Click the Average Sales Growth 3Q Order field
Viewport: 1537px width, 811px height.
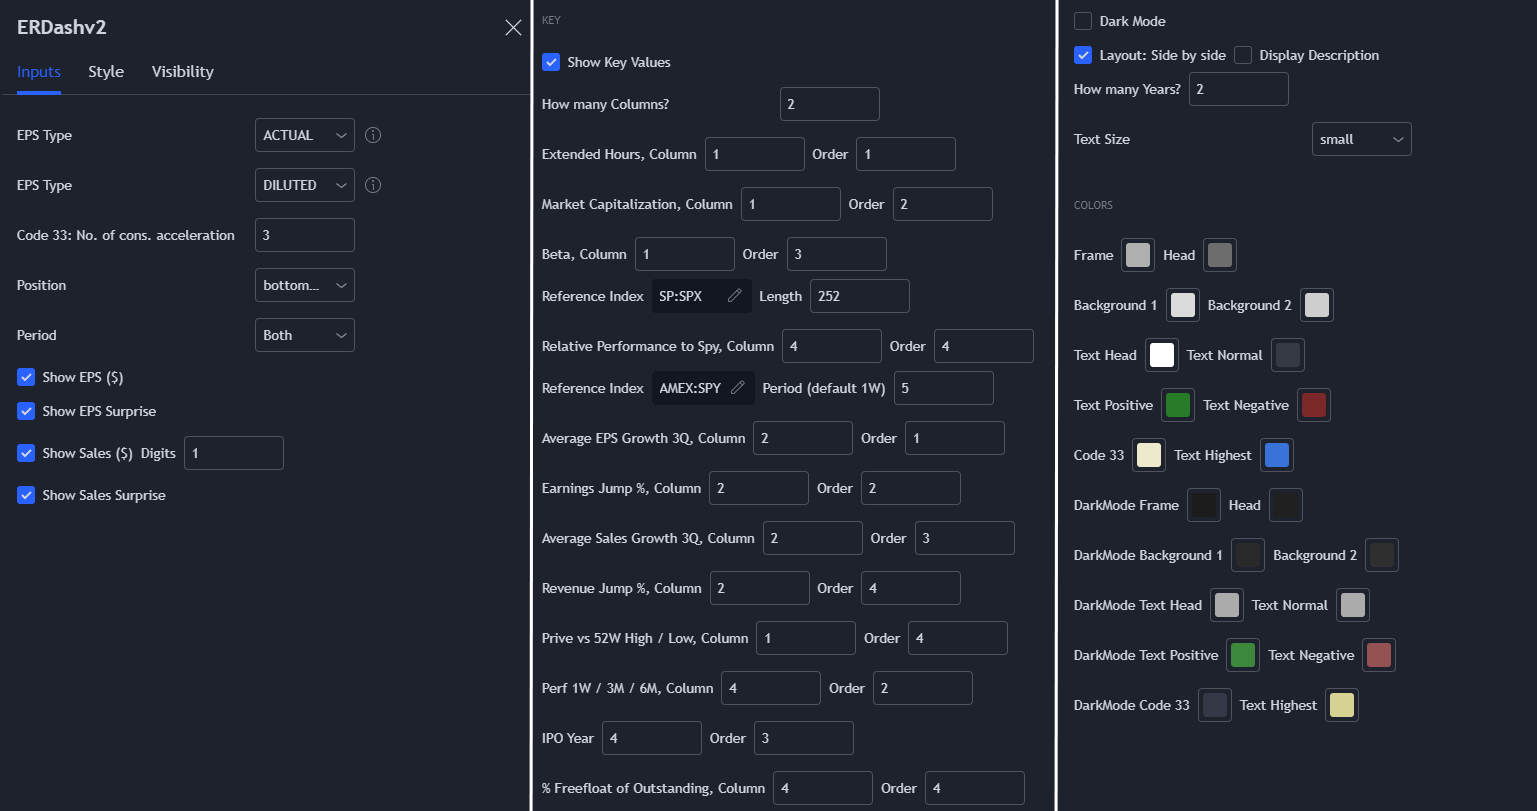[965, 538]
